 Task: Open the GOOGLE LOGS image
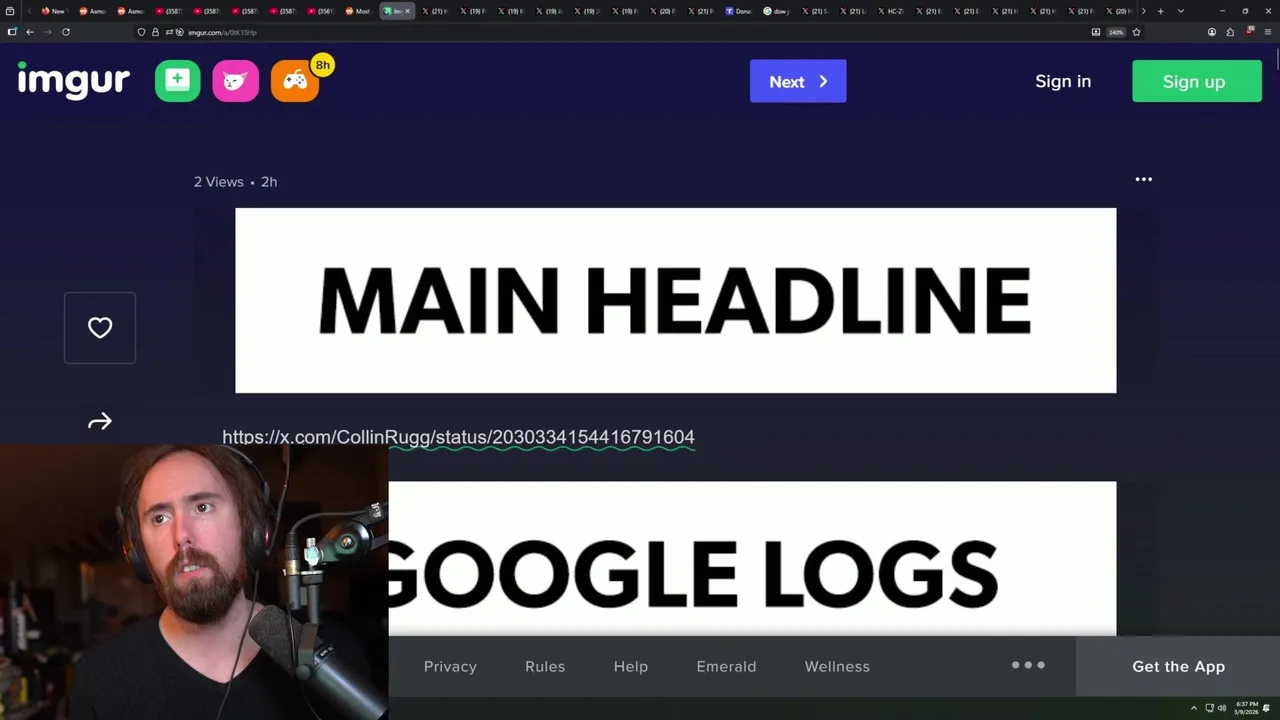752,558
